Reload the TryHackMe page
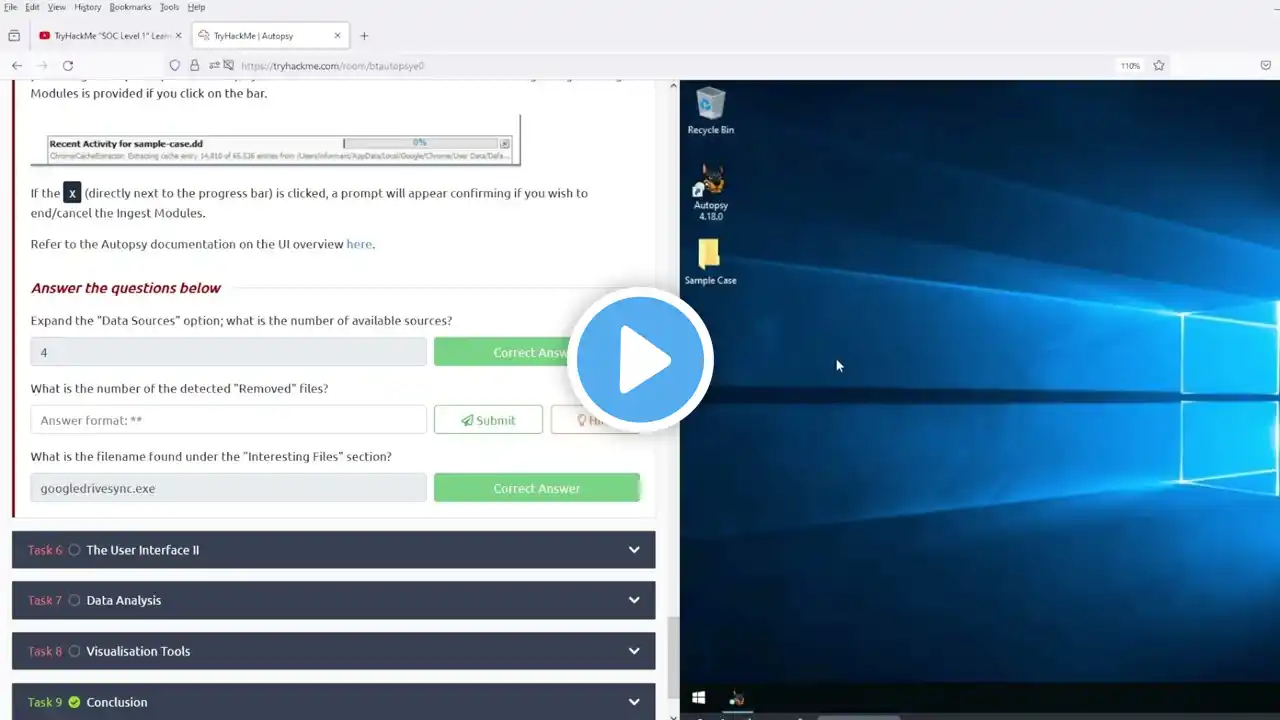The width and height of the screenshot is (1280, 720). [68, 66]
